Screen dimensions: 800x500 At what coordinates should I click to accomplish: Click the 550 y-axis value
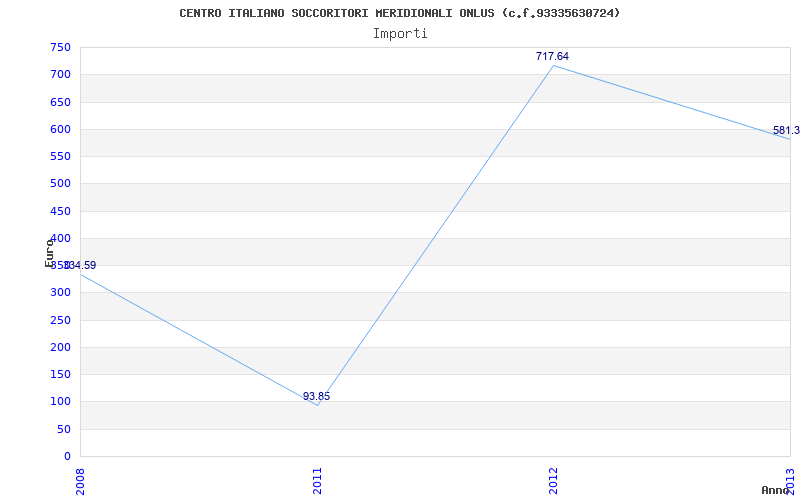[x=60, y=156]
